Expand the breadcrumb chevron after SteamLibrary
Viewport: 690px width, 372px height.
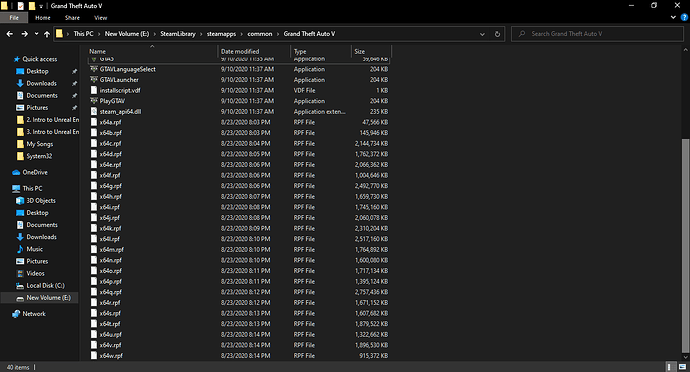pos(201,34)
